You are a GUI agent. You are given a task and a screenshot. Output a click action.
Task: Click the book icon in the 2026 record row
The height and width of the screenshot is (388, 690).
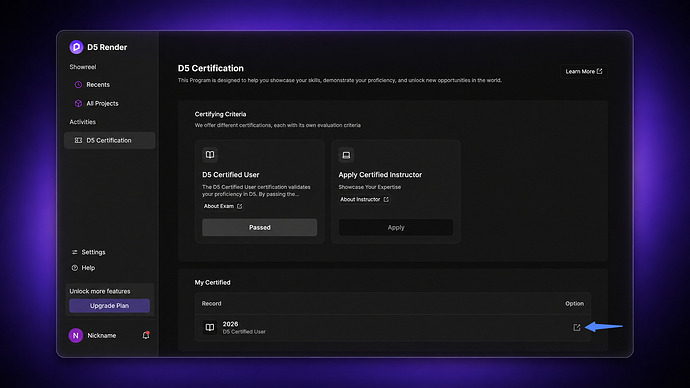coord(210,327)
